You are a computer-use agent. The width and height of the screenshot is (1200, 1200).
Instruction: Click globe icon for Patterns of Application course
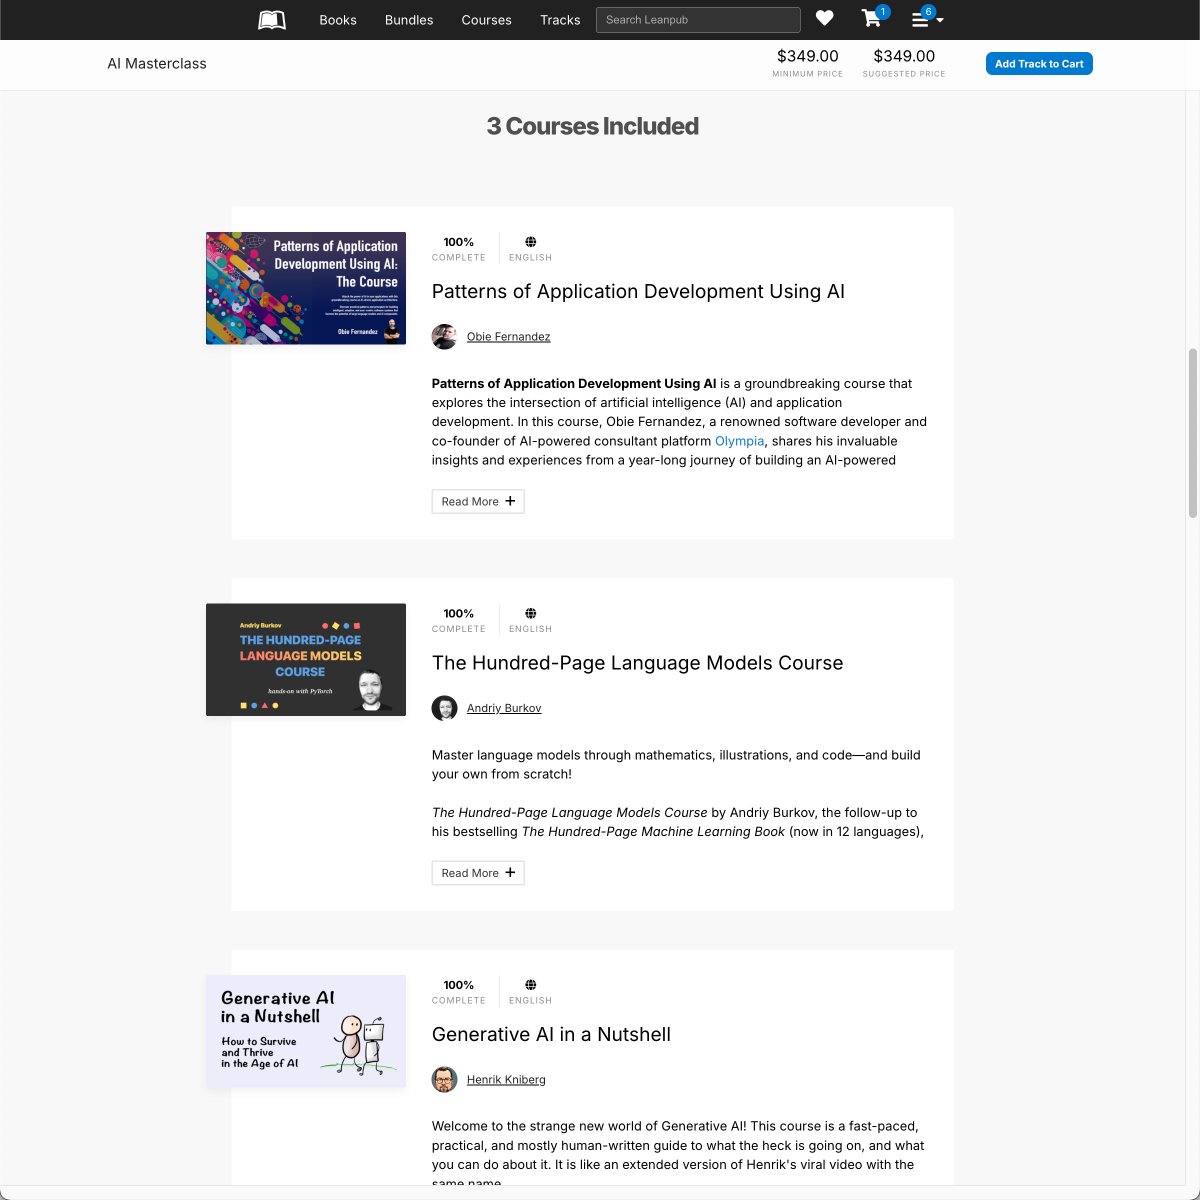coord(531,242)
